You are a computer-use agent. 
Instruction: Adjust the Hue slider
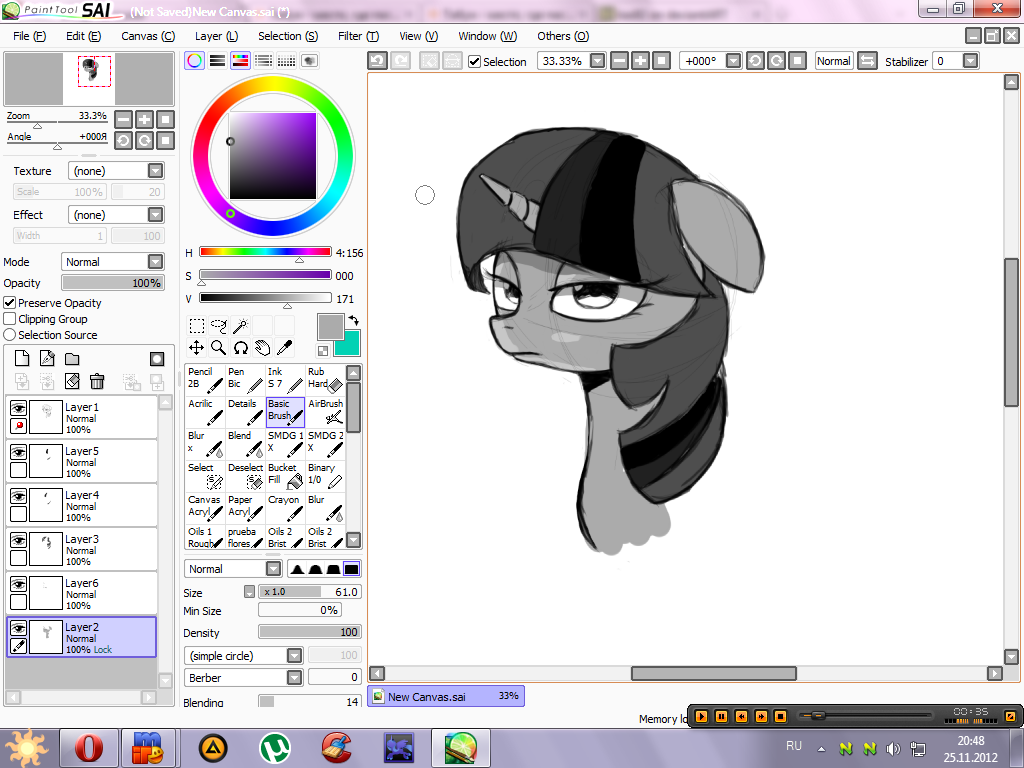[x=265, y=252]
